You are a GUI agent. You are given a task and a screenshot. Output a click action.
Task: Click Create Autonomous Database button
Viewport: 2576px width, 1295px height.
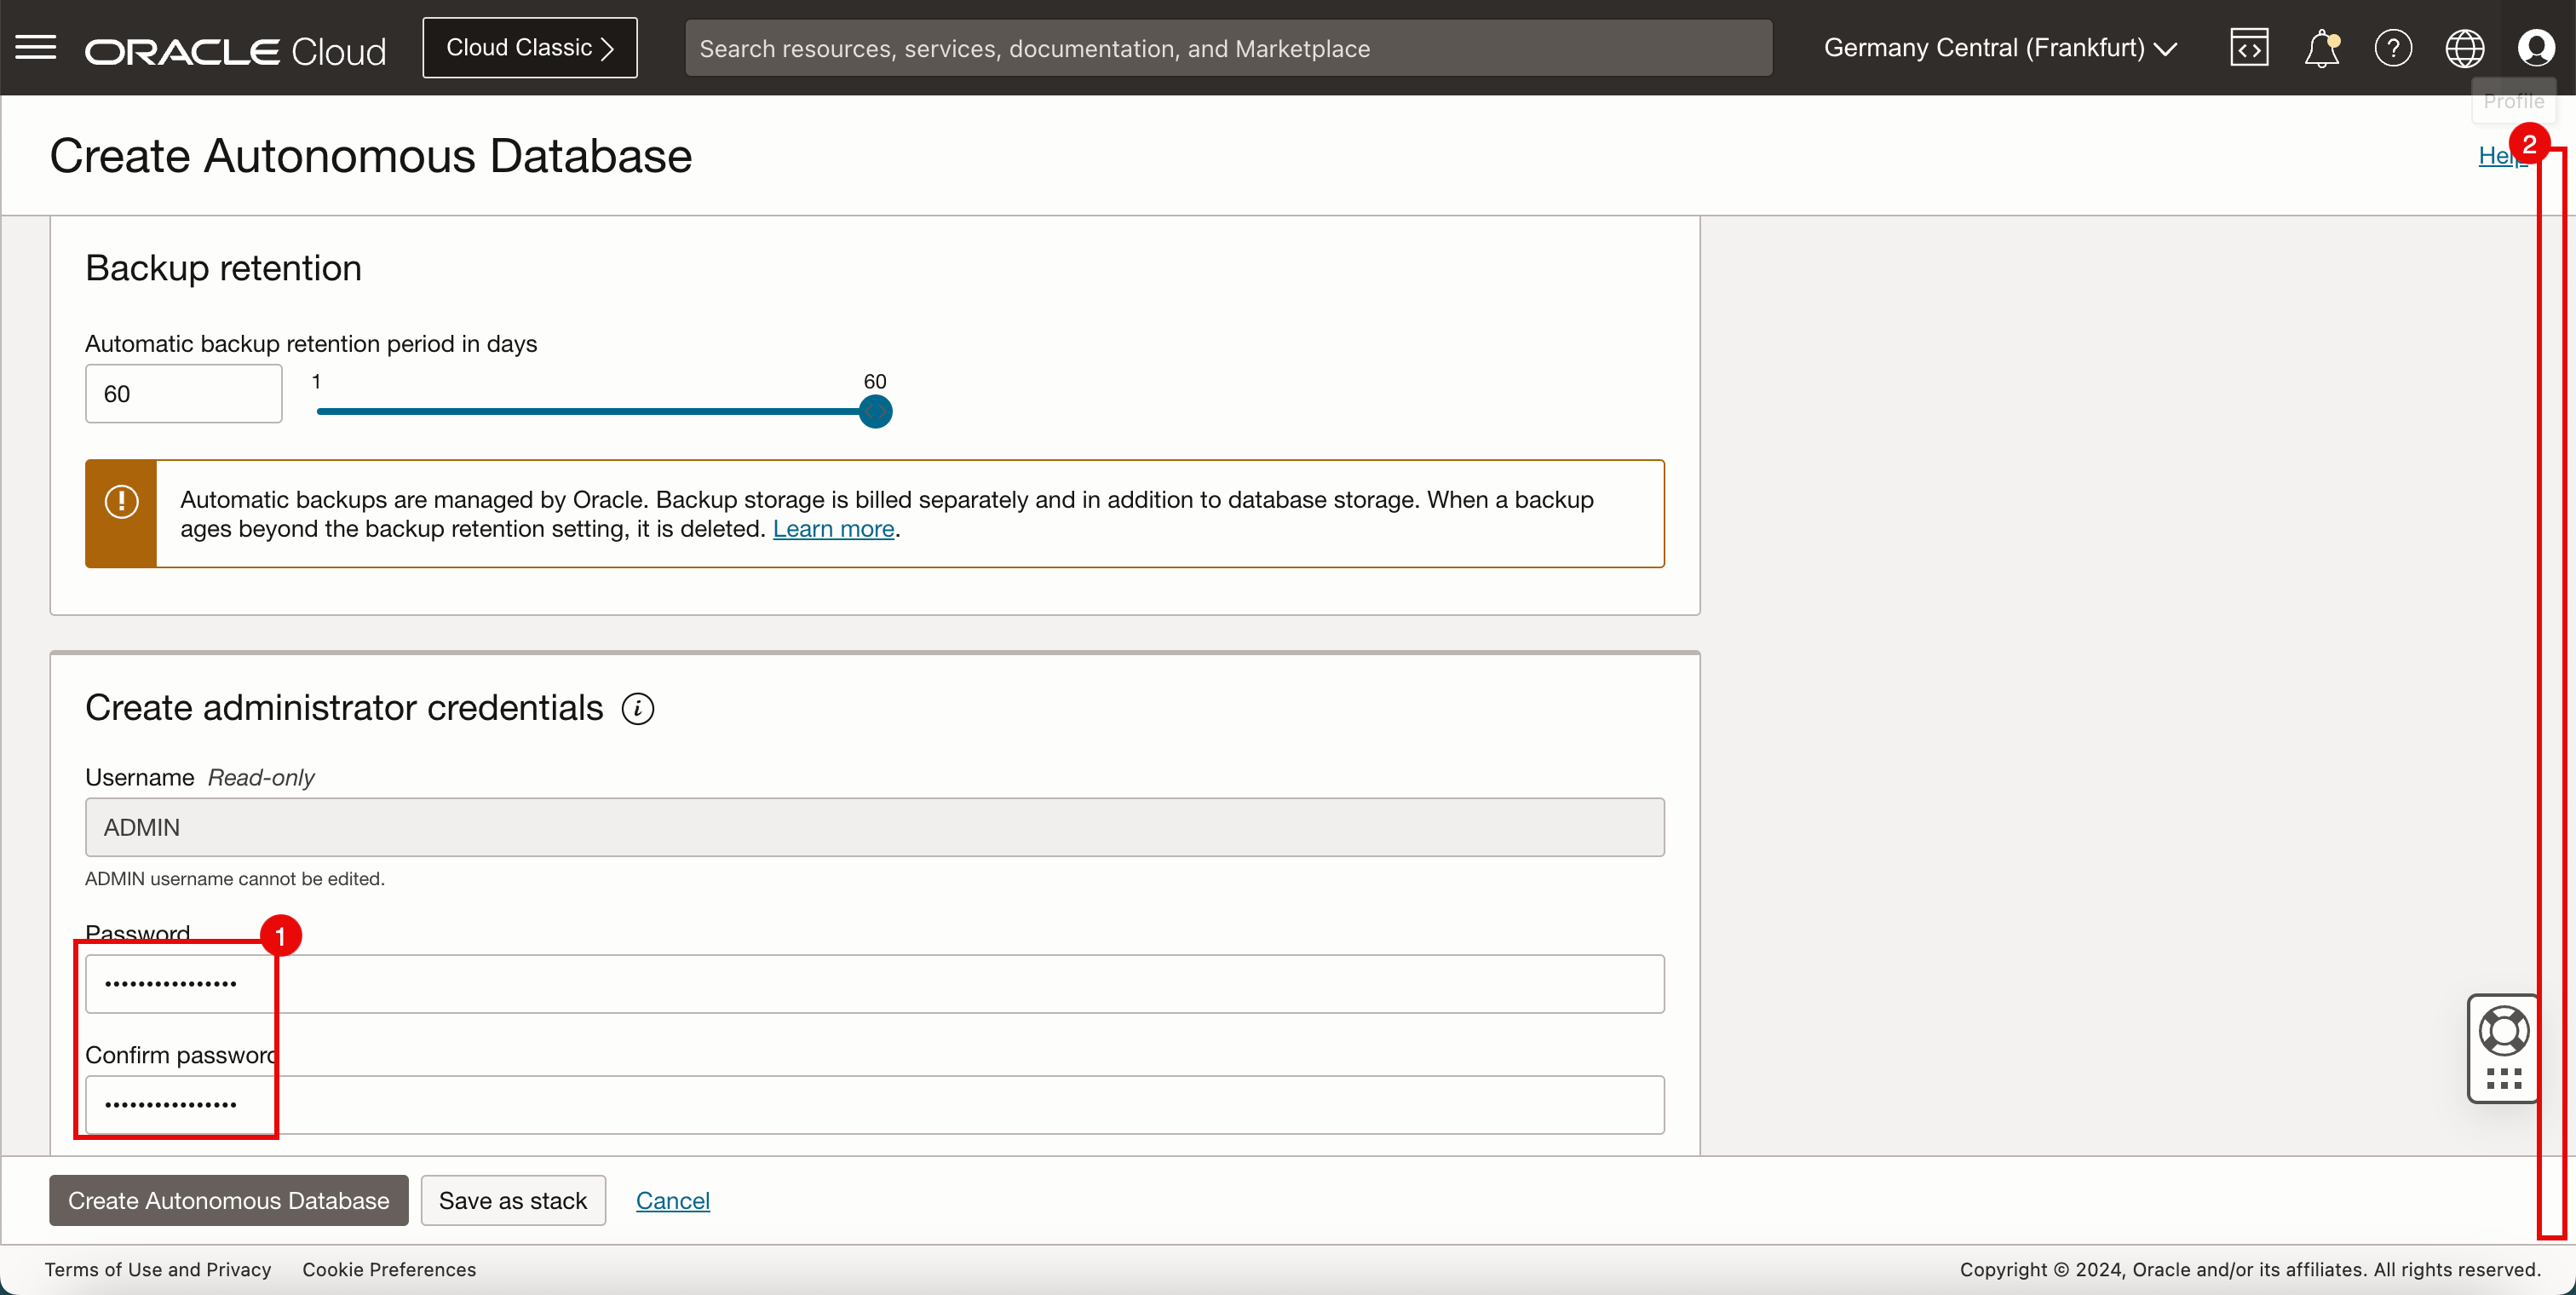(x=228, y=1200)
